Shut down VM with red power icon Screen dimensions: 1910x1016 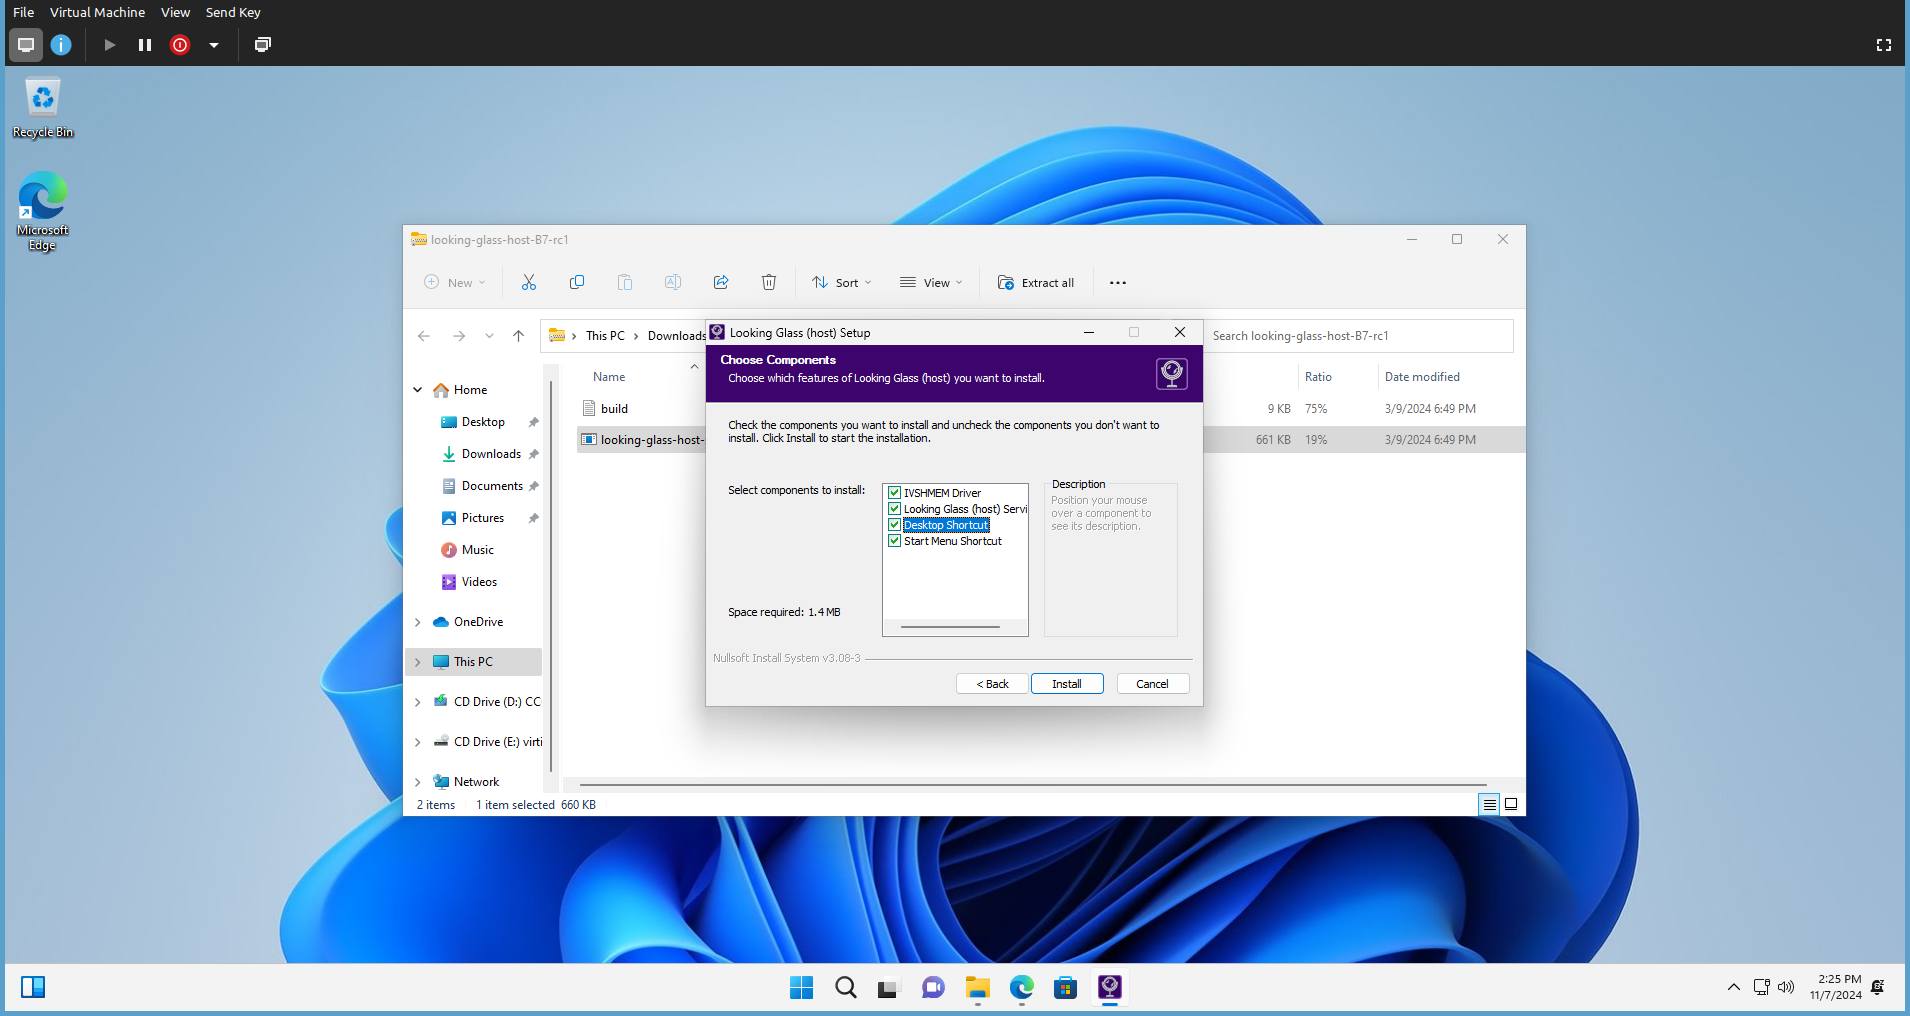click(180, 45)
